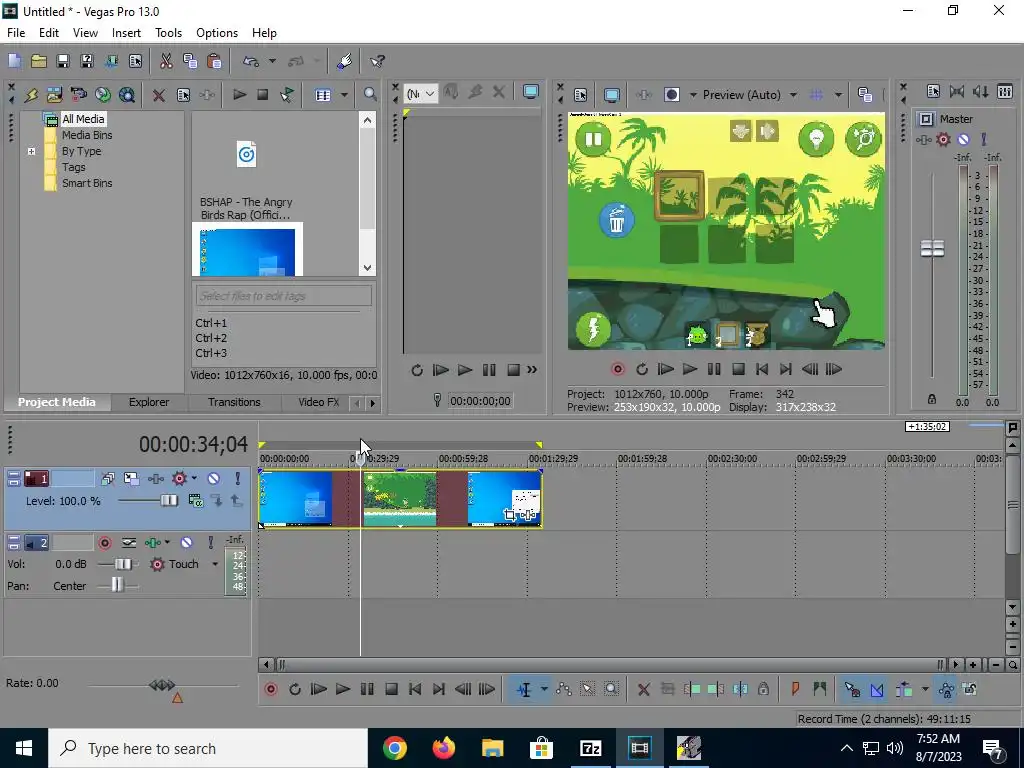Mute the Master bus output
The width and height of the screenshot is (1024, 768).
pyautogui.click(x=963, y=139)
